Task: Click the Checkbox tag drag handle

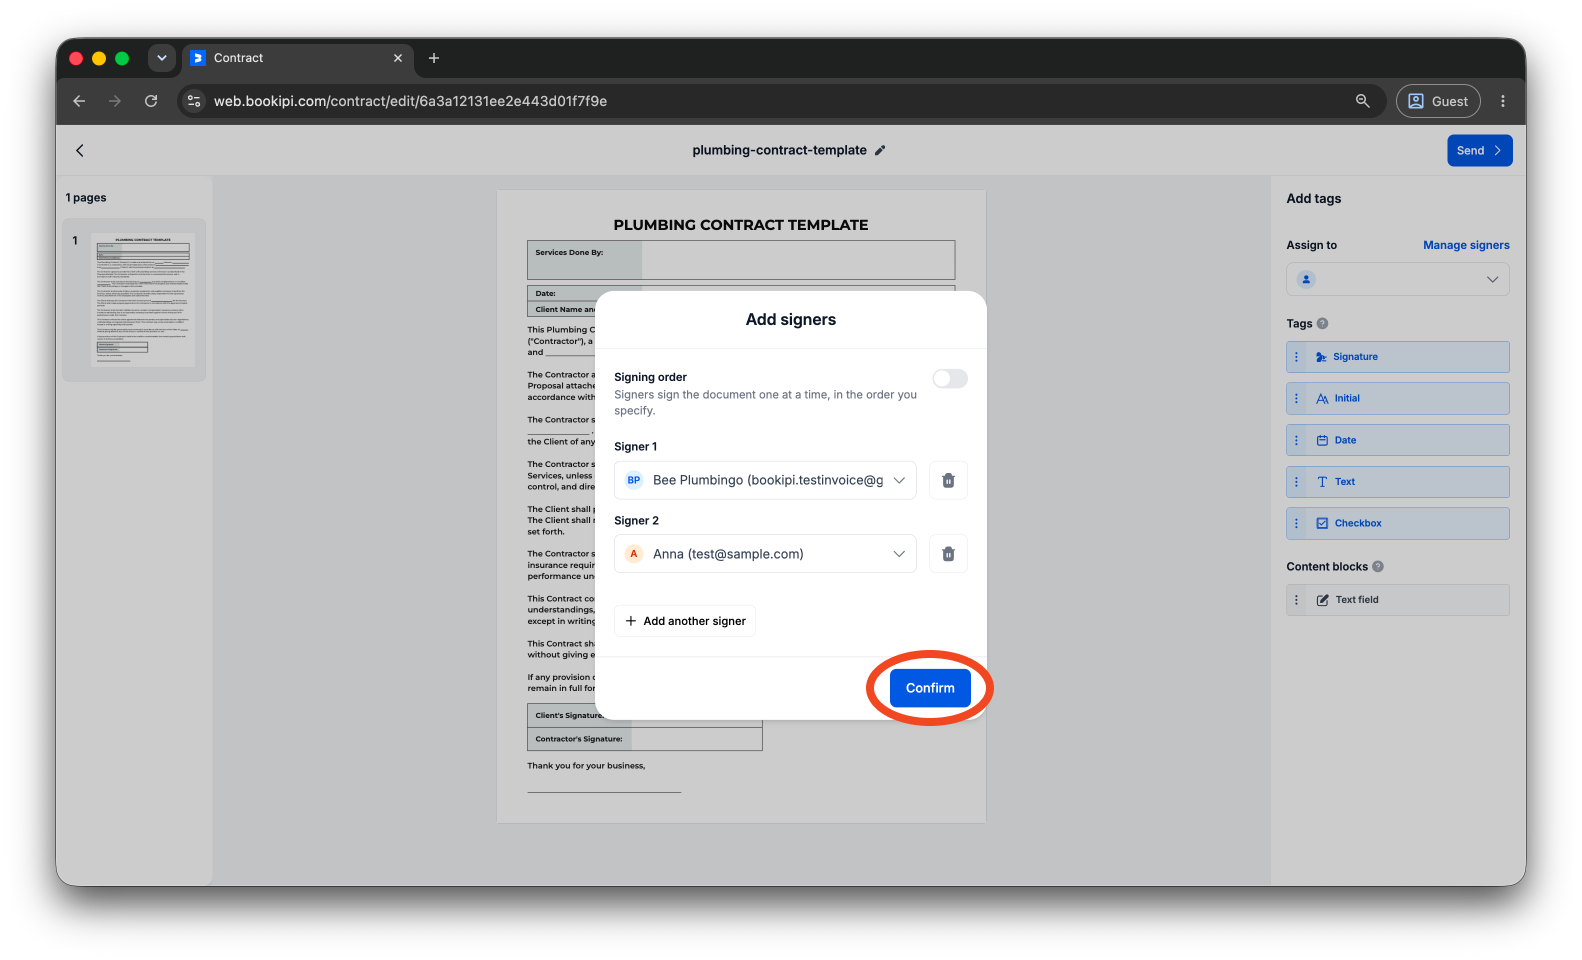Action: point(1297,523)
